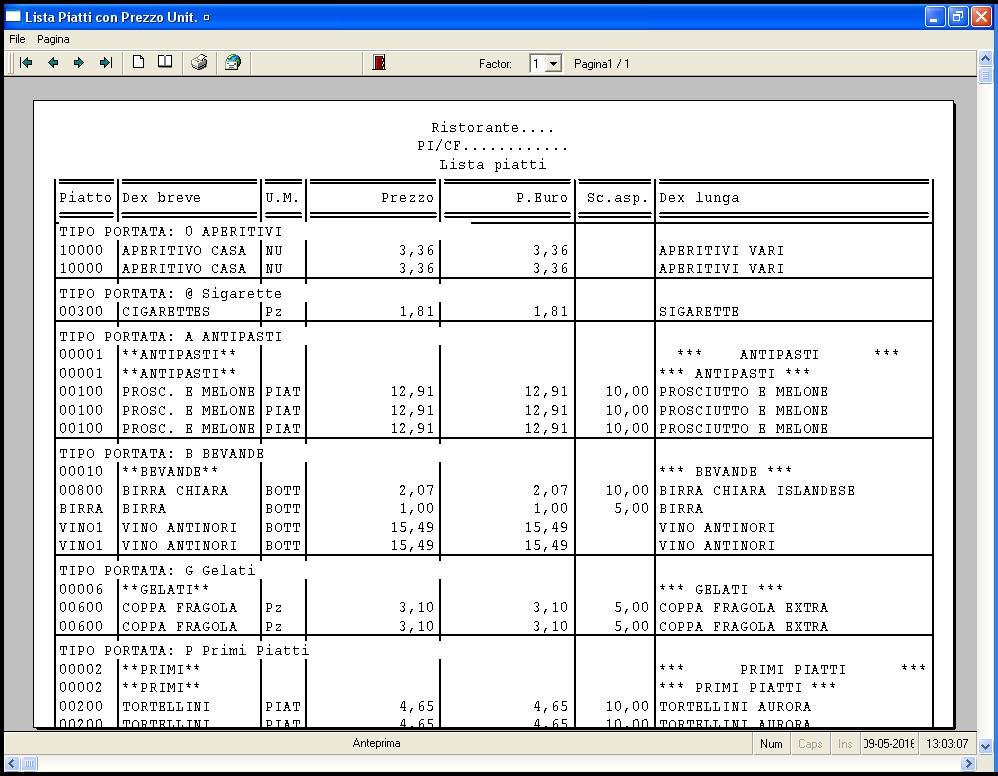Click 'TIPO PORTATA: 0 APERITIVI' heading

click(x=171, y=231)
